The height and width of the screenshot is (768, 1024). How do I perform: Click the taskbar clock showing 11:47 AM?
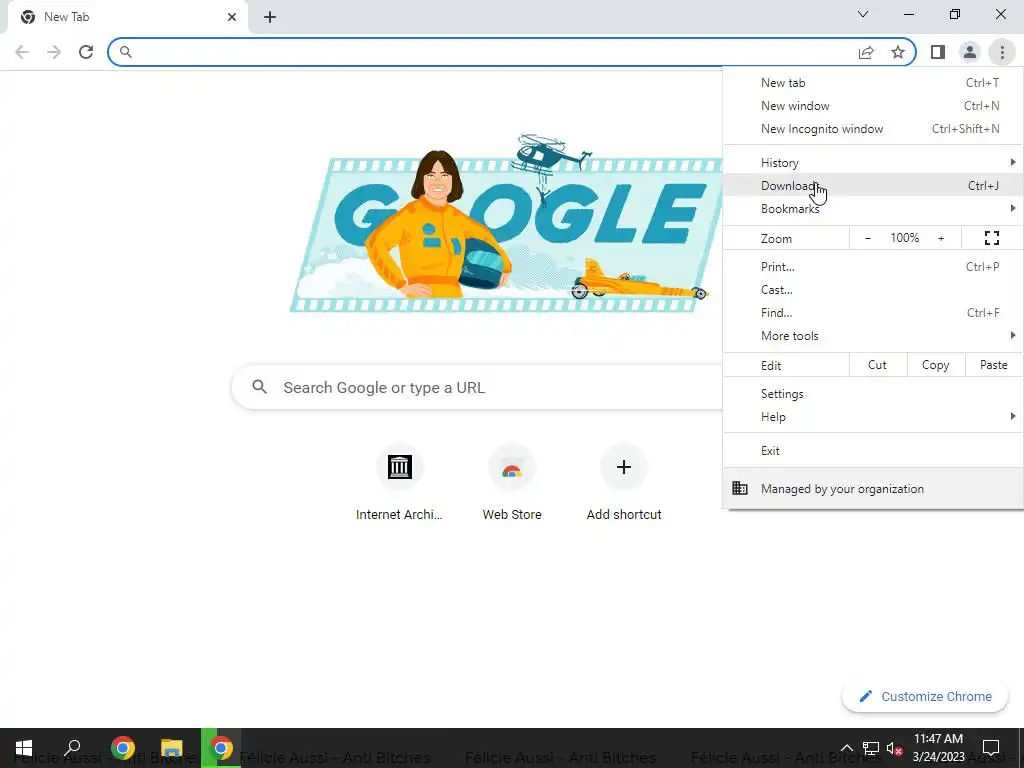click(x=938, y=748)
